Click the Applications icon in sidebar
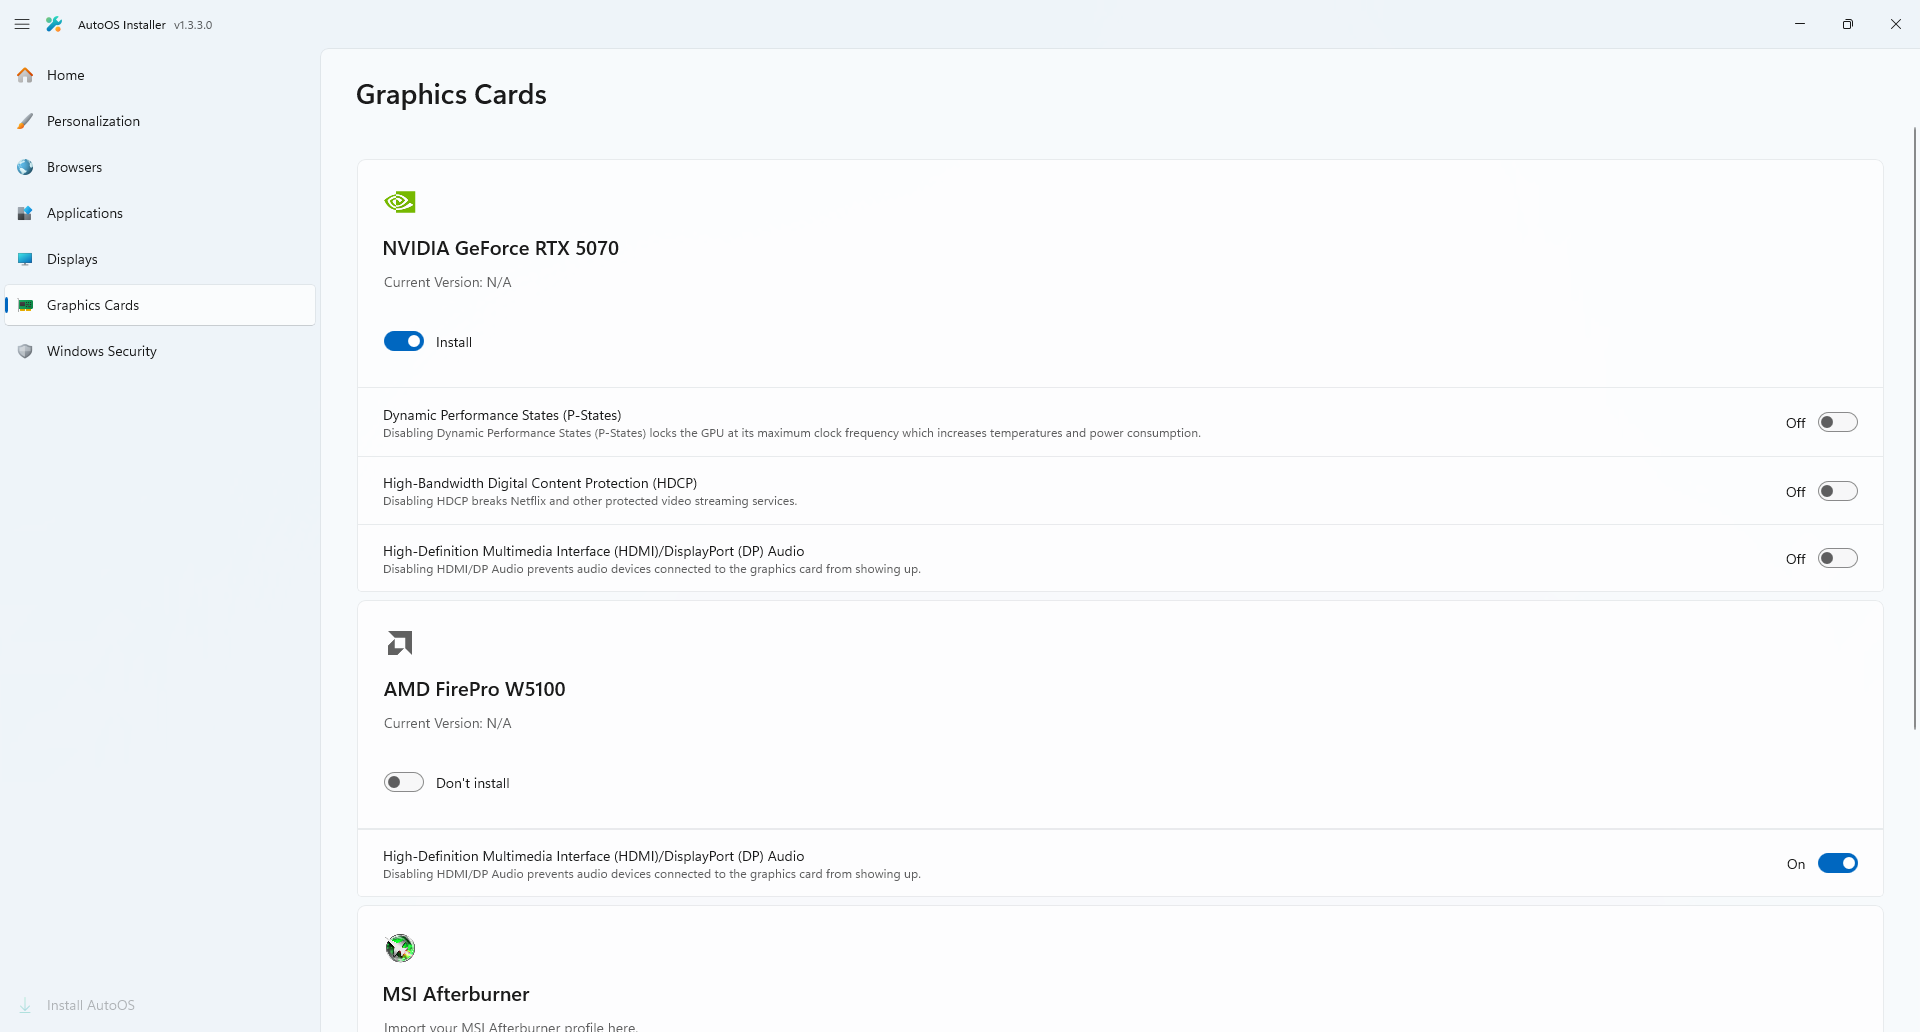 click(25, 213)
